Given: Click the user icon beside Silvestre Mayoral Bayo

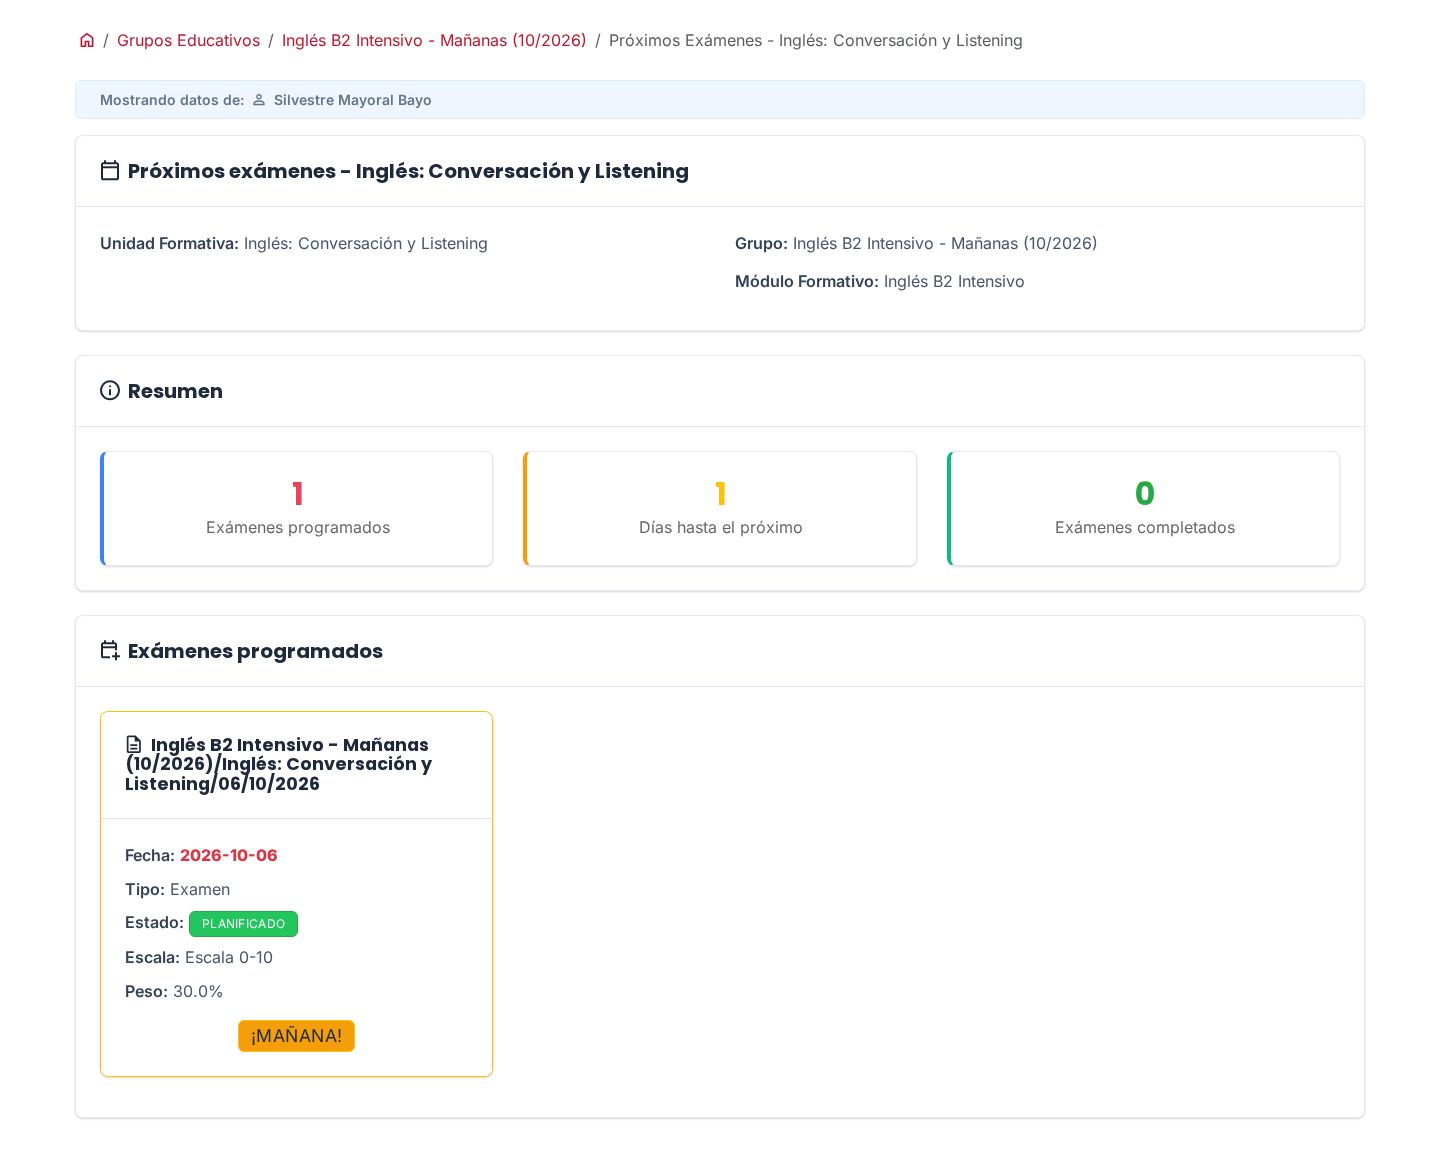Looking at the screenshot, I should 259,100.
